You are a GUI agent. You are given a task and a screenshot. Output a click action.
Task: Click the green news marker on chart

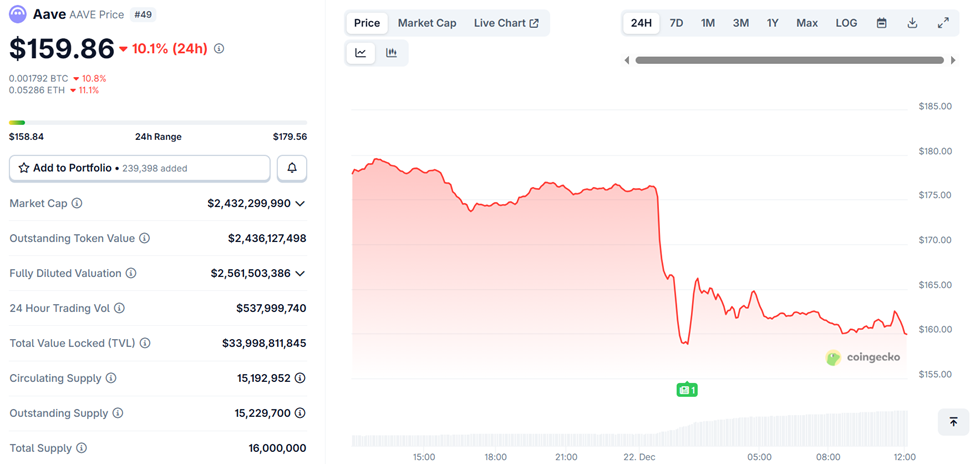click(686, 389)
